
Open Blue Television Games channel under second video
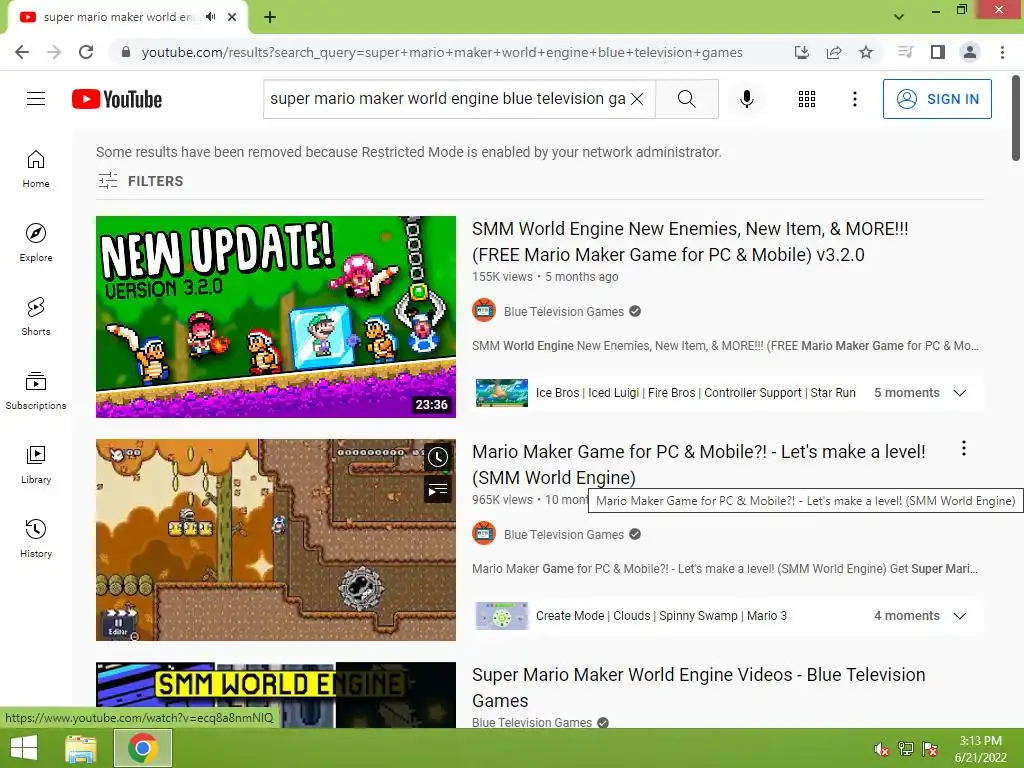pyautogui.click(x=564, y=534)
